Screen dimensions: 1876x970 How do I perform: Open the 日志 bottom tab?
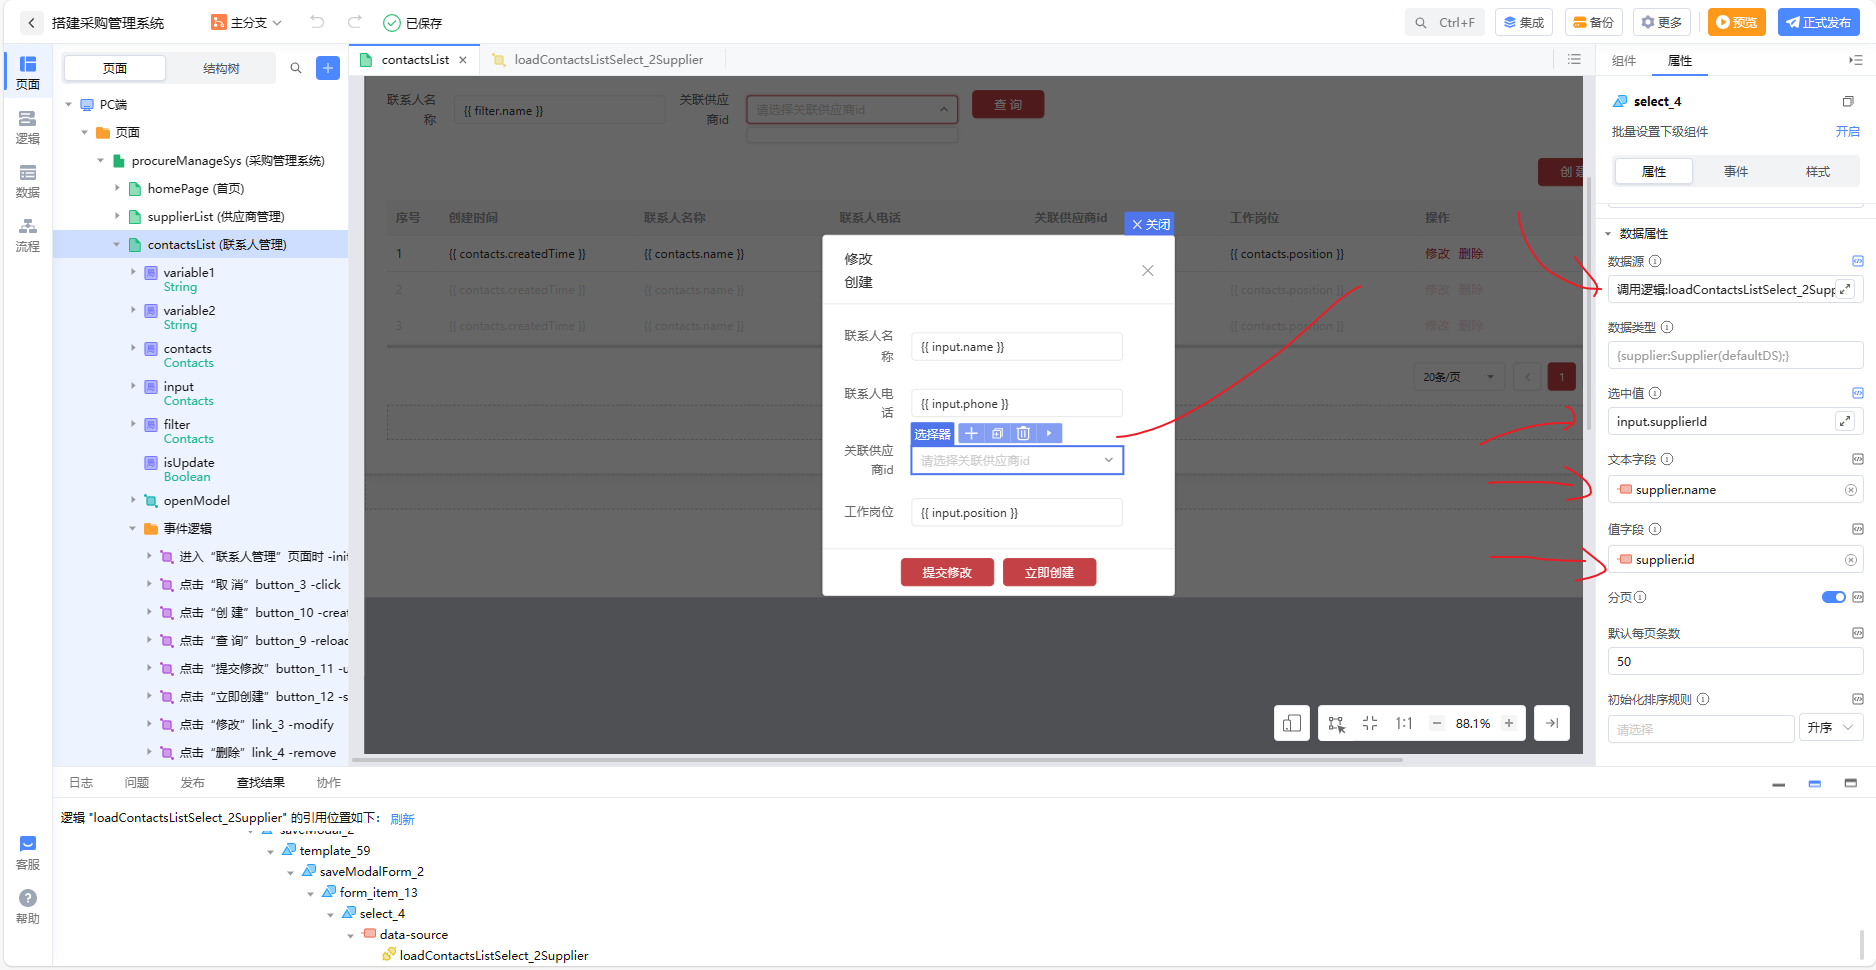click(x=81, y=782)
